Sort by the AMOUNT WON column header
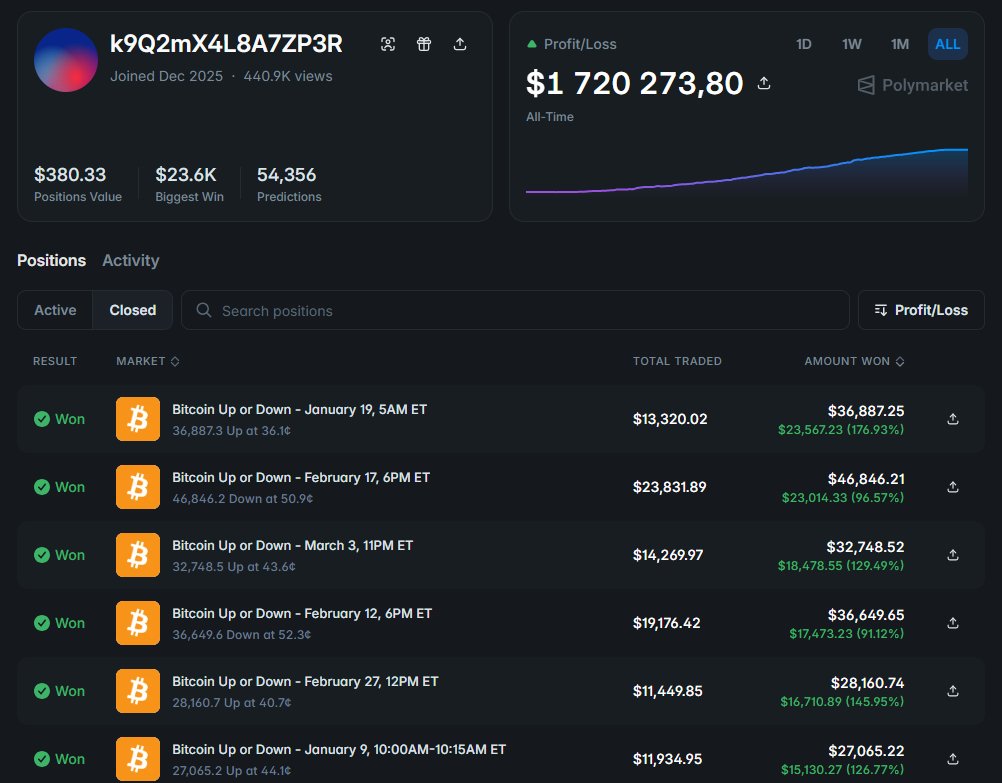 click(854, 361)
